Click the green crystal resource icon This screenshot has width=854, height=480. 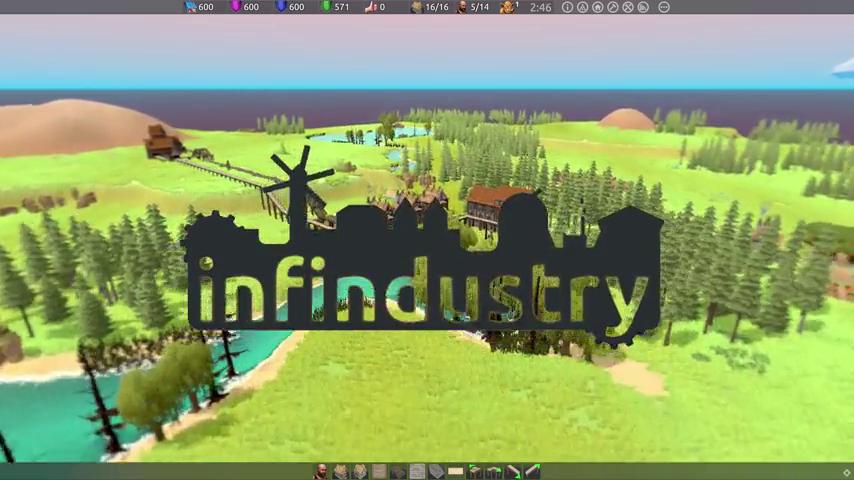326,7
